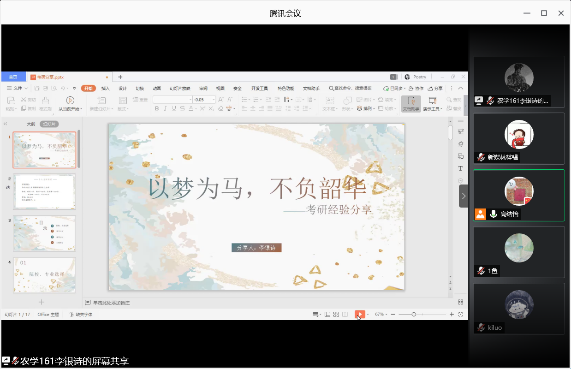Toggle the slides thumbnail view pill in outline panel
This screenshot has height=369, width=571.
click(49, 124)
